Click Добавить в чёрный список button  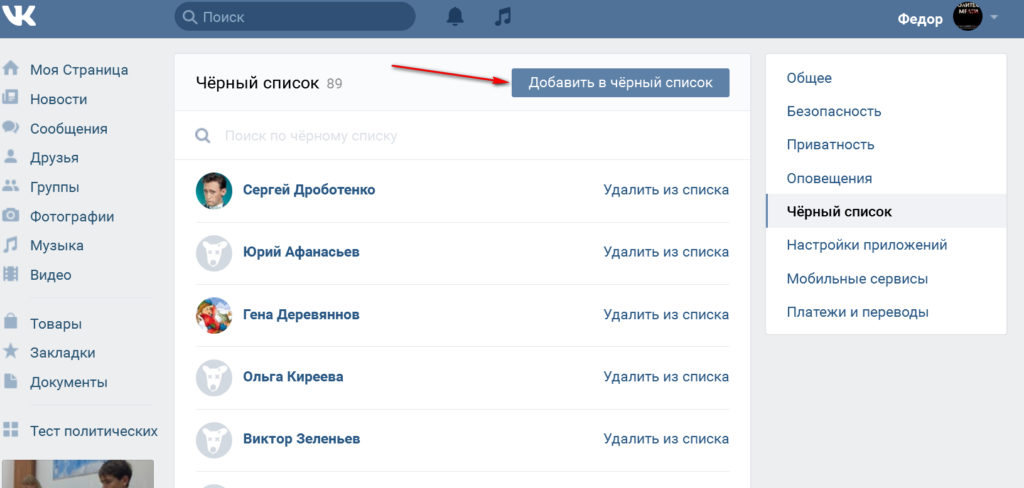point(620,83)
